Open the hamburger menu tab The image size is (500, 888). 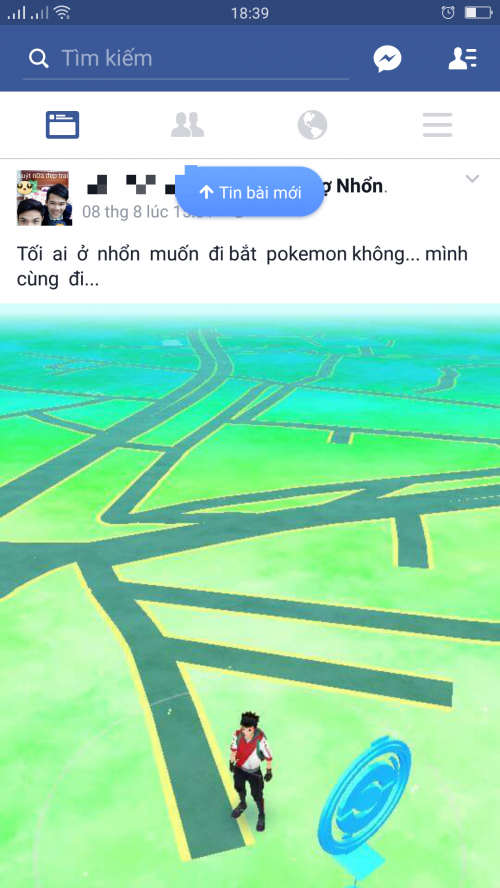pos(437,125)
